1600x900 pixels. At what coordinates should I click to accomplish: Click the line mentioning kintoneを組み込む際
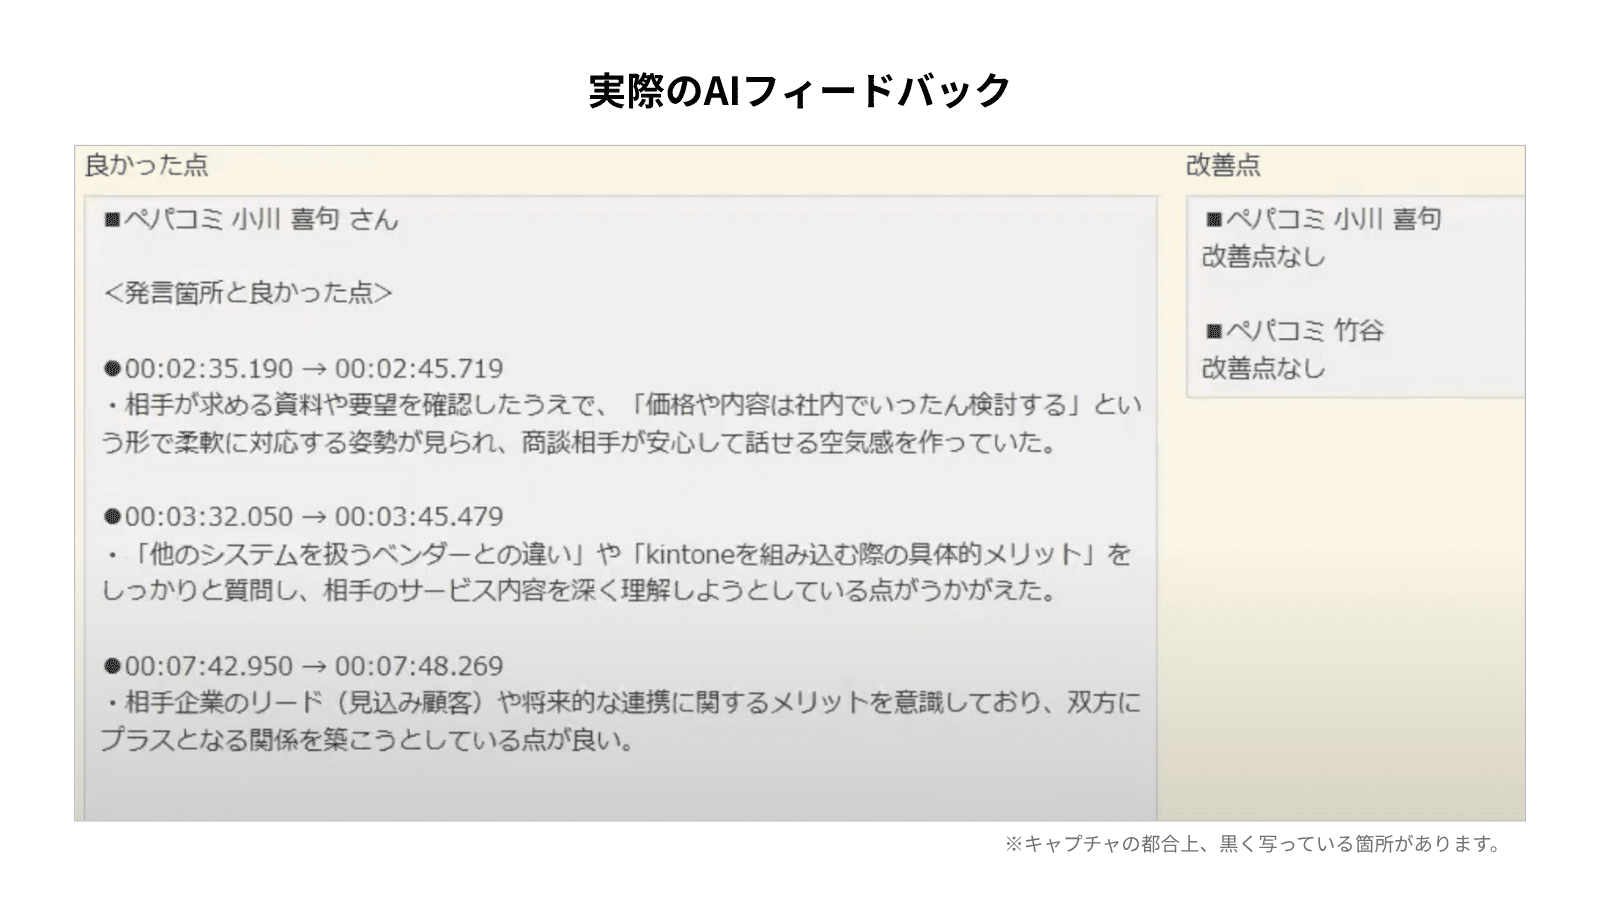click(x=617, y=554)
